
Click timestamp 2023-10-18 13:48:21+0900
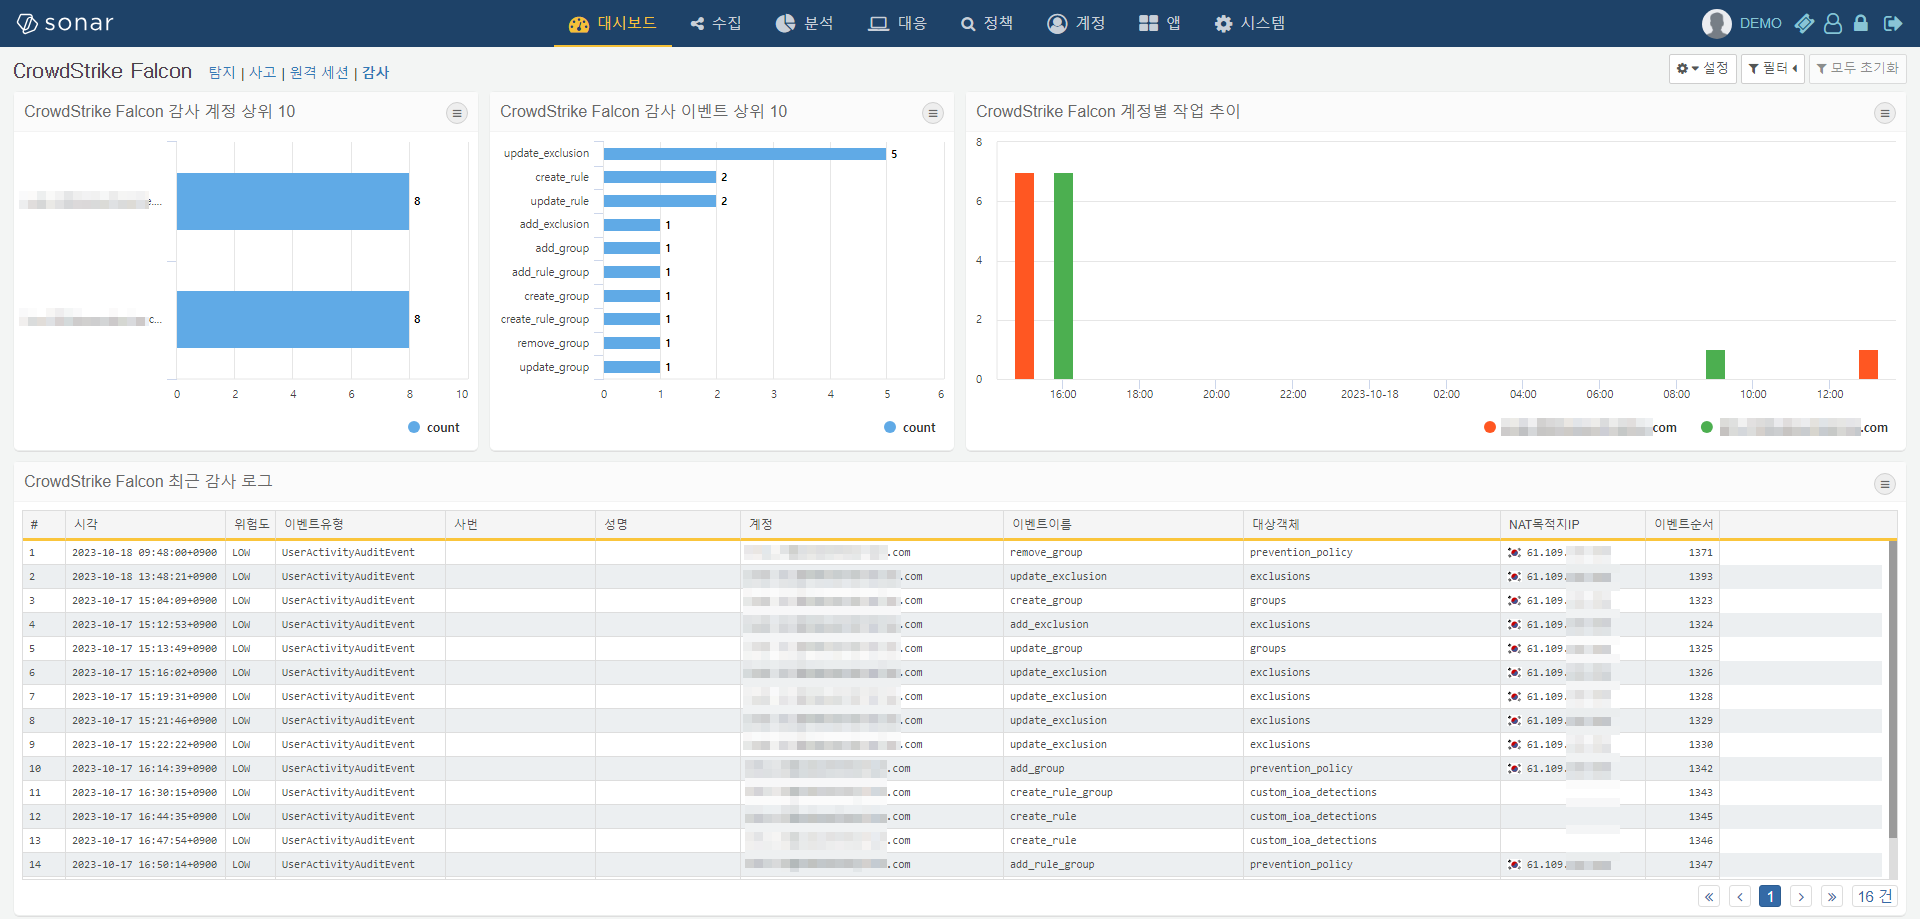(x=144, y=577)
